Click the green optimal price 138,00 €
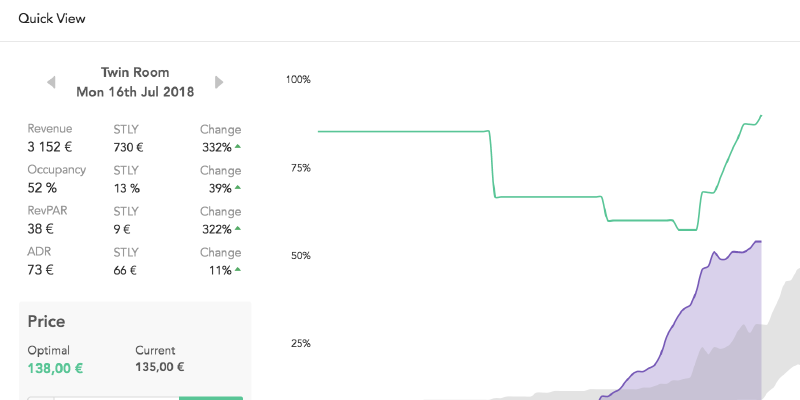 (55, 368)
